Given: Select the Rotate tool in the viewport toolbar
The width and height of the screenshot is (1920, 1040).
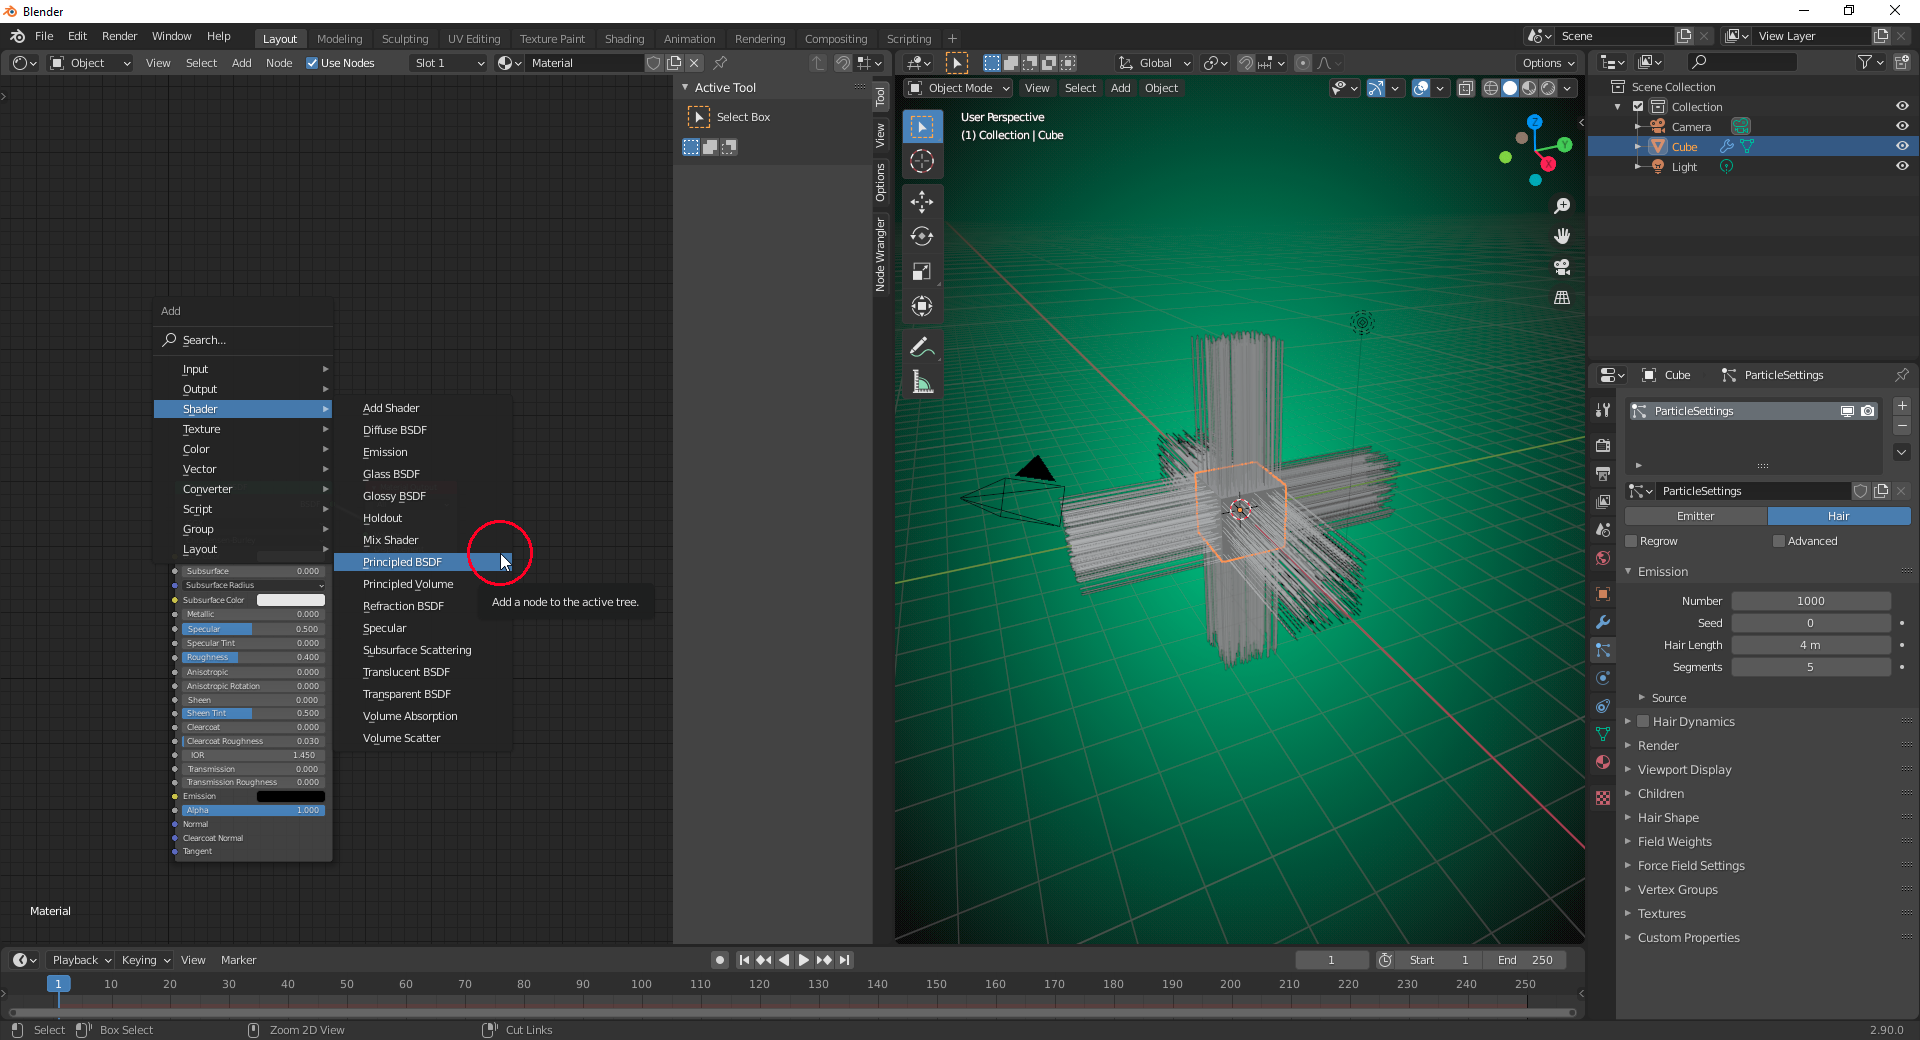Looking at the screenshot, I should tap(922, 236).
